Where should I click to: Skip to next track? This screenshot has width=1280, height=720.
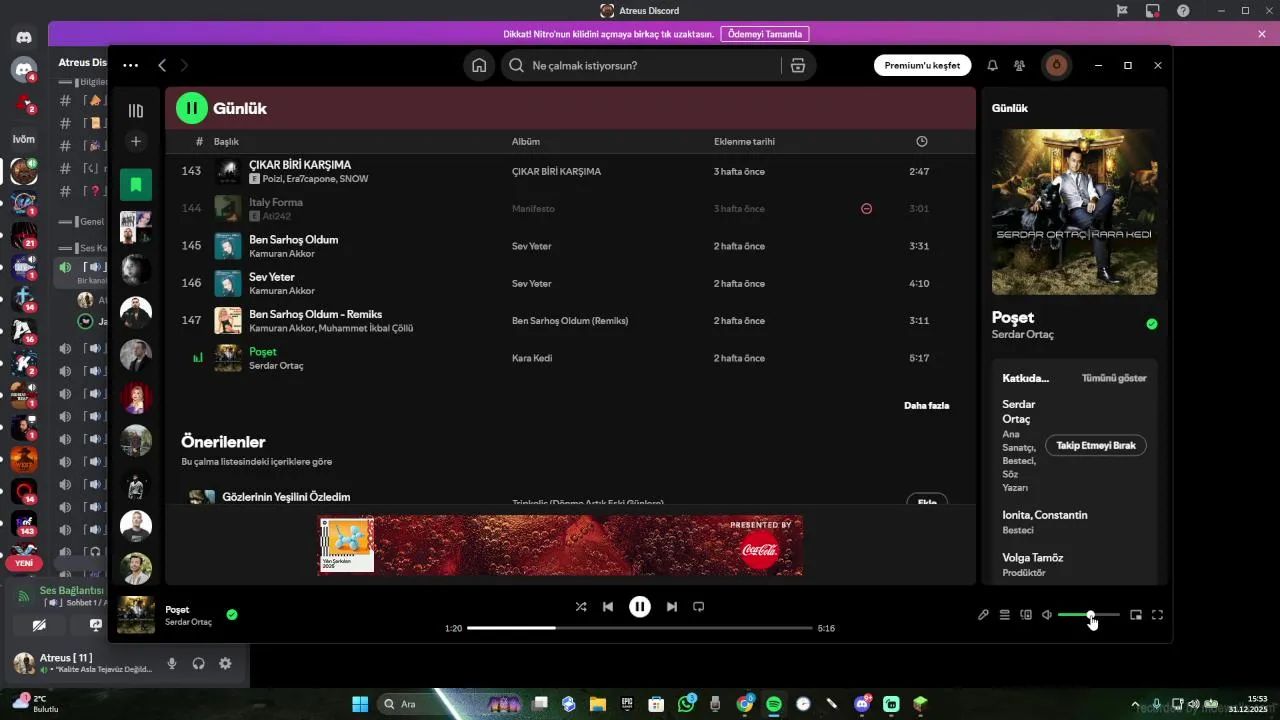tap(672, 606)
